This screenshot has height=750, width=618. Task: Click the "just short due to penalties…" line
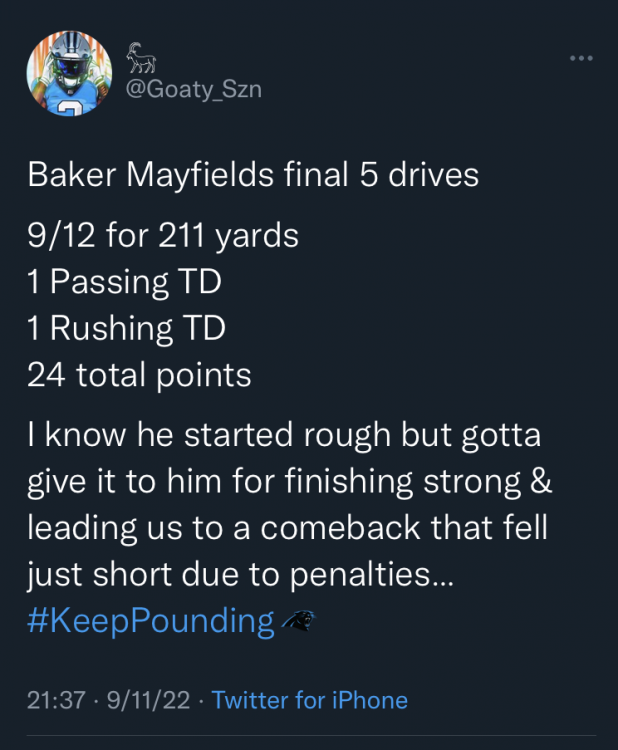pyautogui.click(x=240, y=575)
